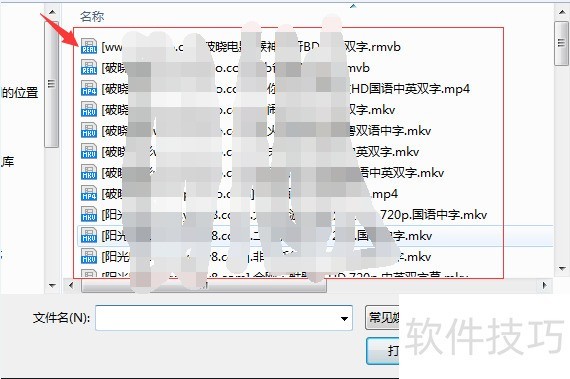570x379 pixels.
Task: Click the horizontal scrollbar thumb under file list
Action: (204, 286)
